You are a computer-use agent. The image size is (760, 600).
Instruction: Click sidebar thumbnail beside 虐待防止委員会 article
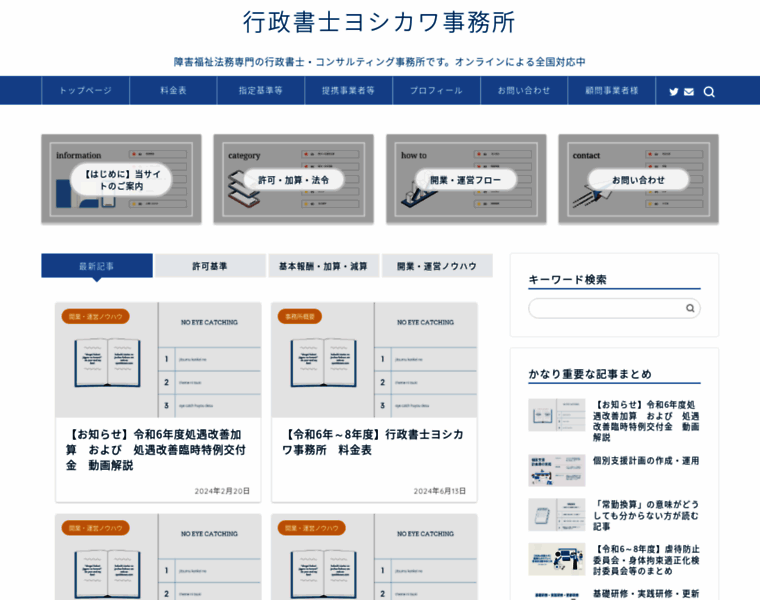point(556,559)
